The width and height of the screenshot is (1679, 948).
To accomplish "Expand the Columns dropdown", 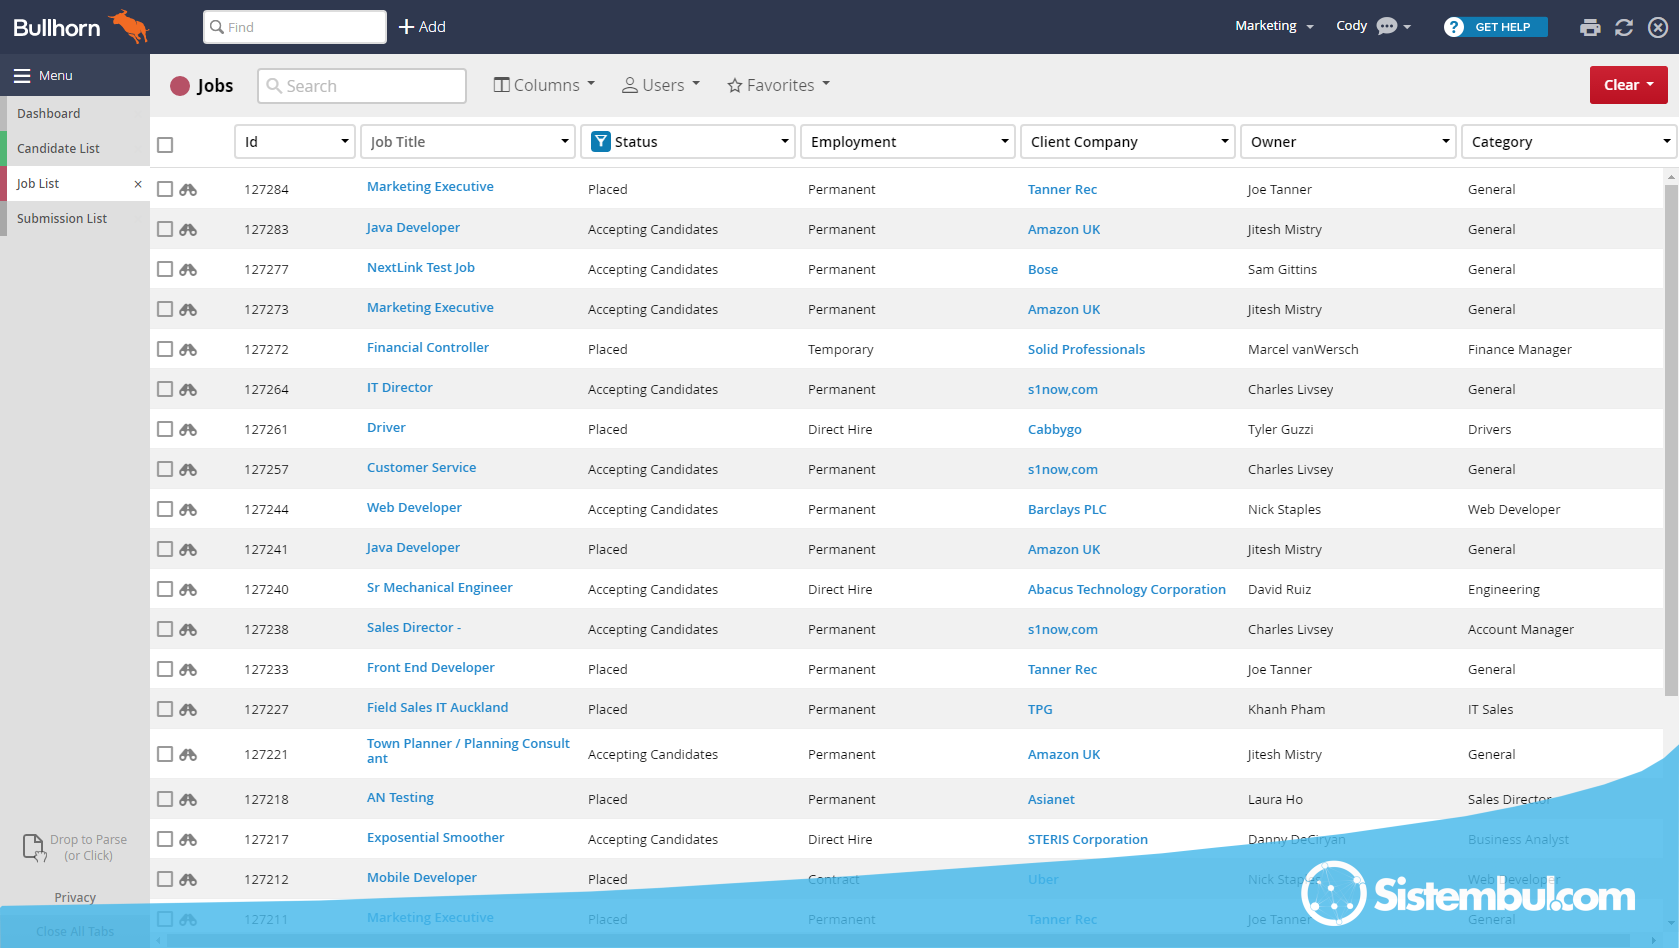I will click(545, 85).
